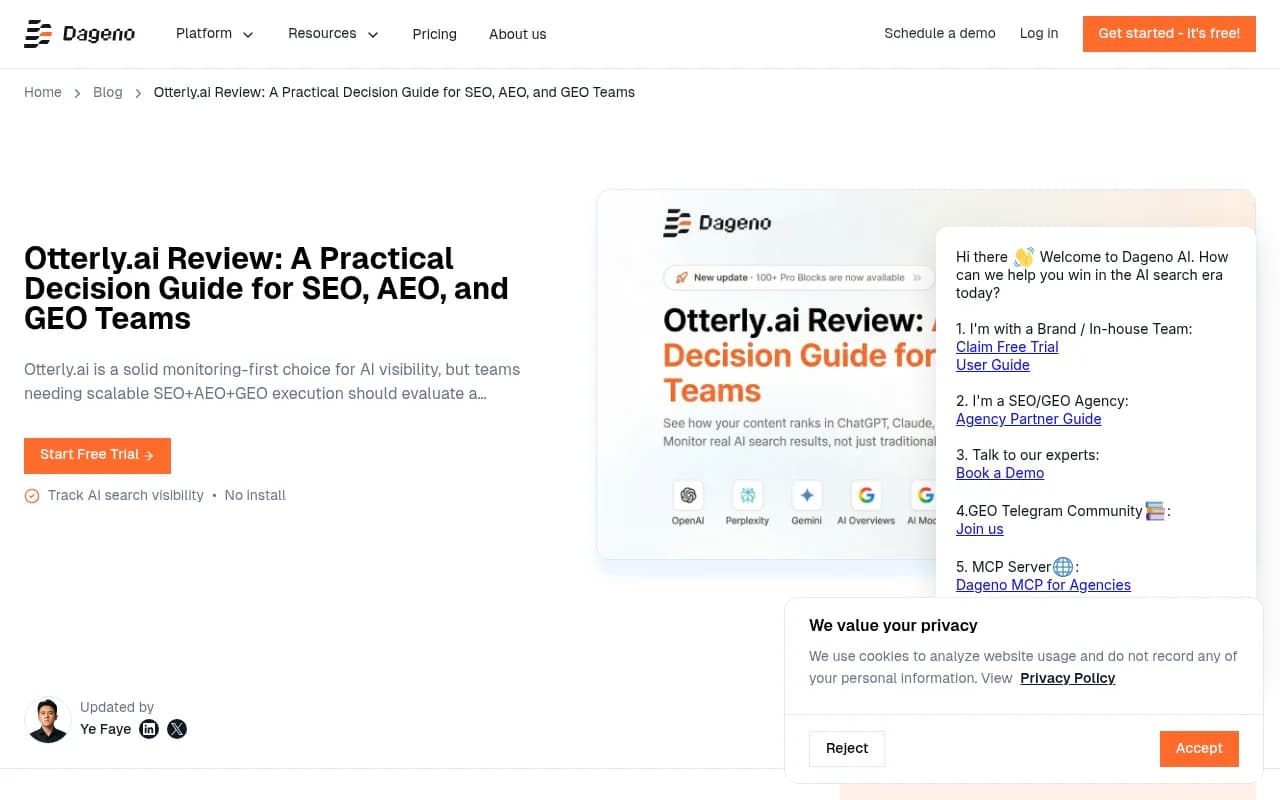Click the Ye Faye author name

(x=105, y=729)
